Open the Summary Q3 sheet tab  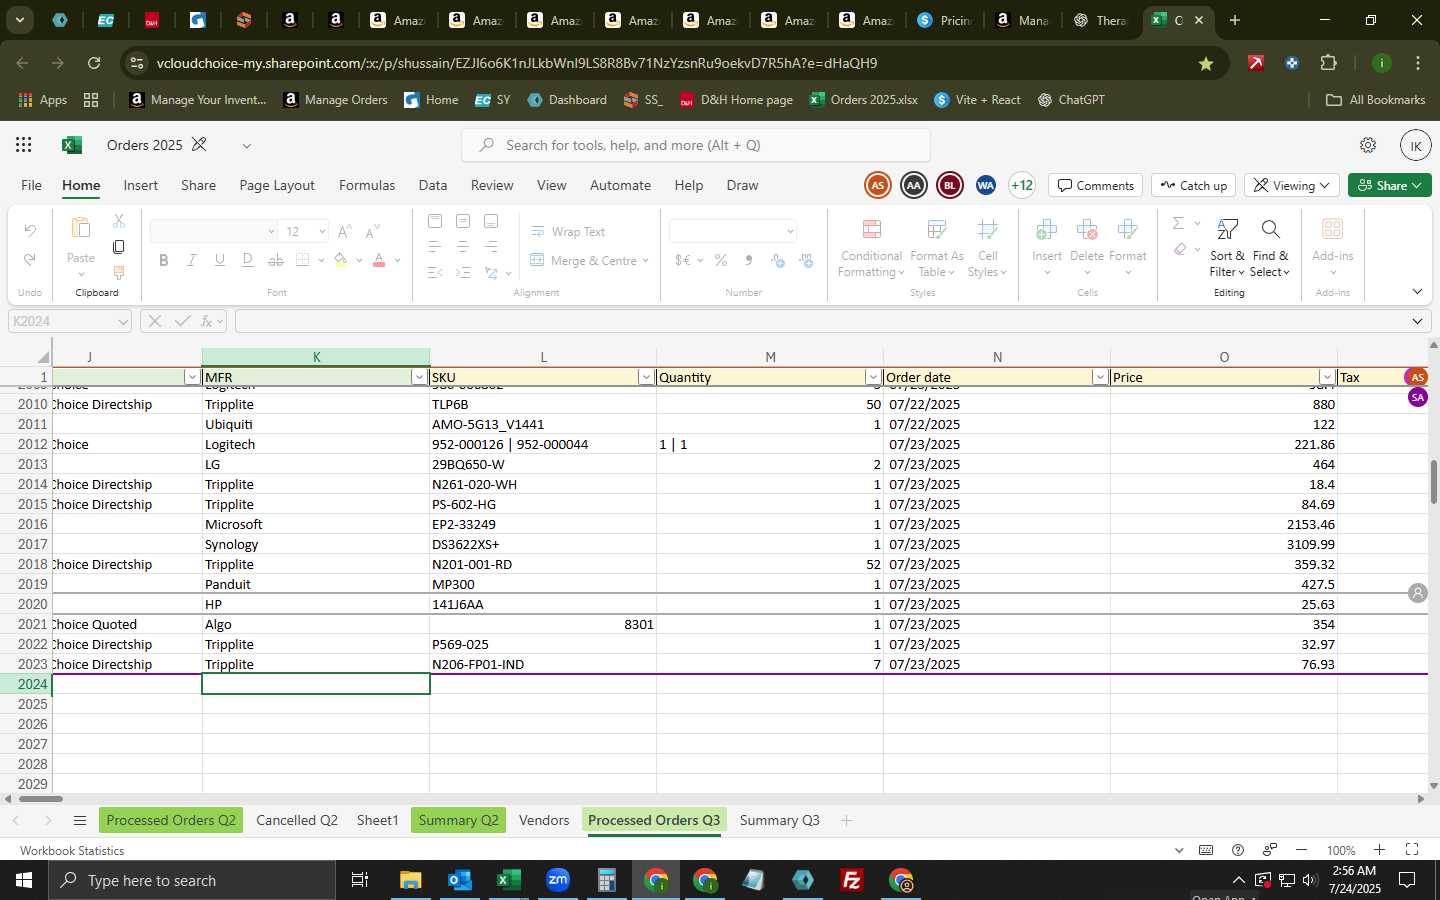point(779,820)
